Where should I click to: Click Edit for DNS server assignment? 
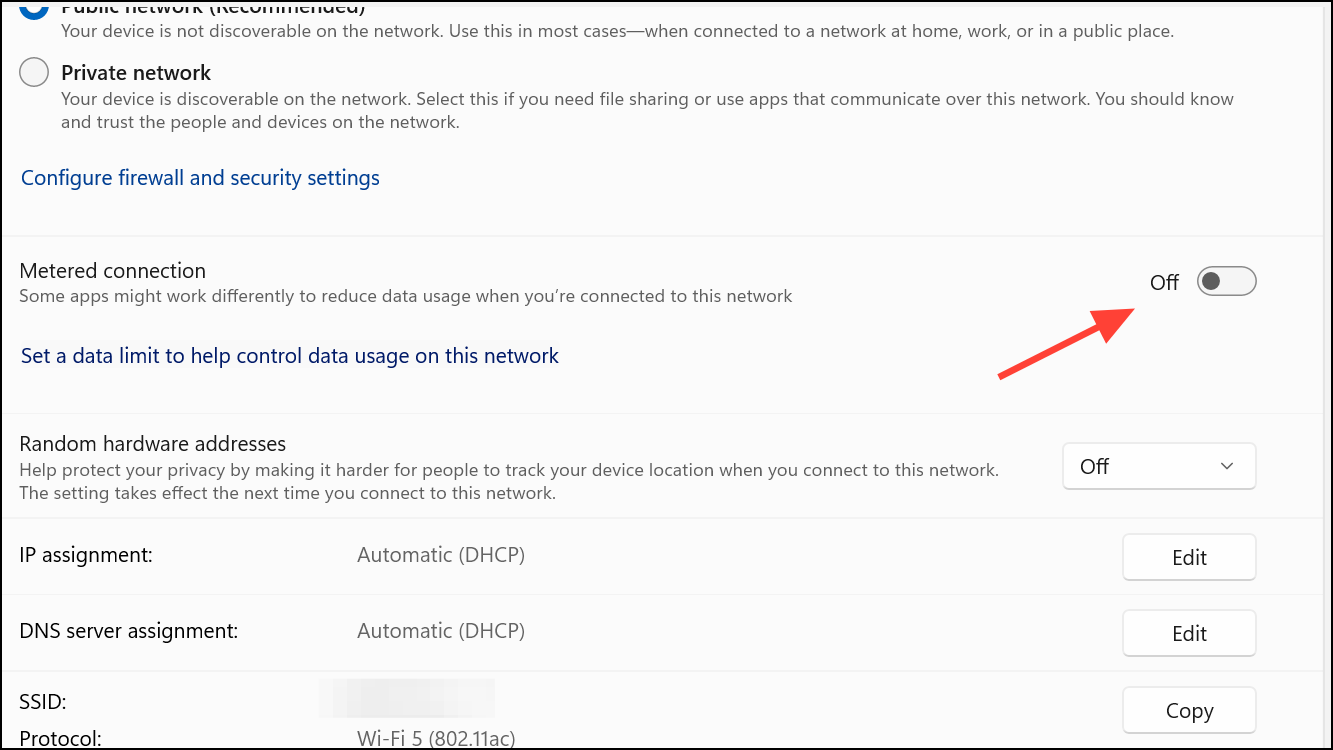(x=1188, y=632)
